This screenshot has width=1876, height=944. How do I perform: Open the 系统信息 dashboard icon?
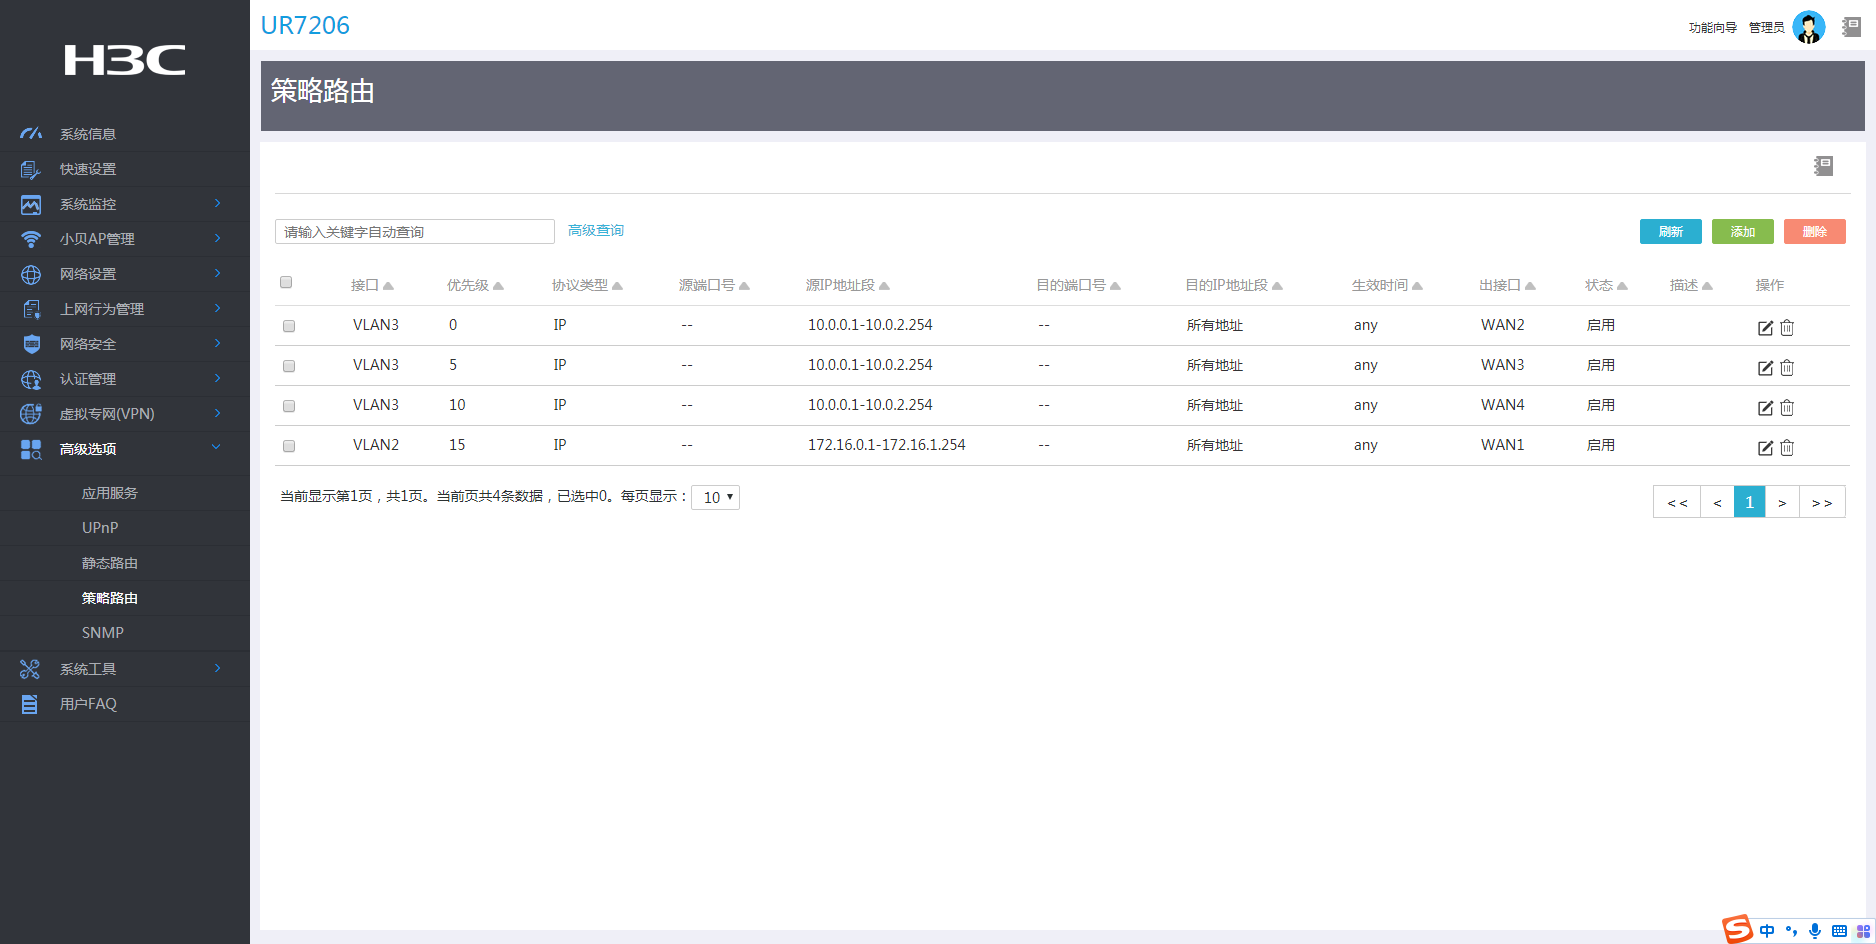point(31,134)
